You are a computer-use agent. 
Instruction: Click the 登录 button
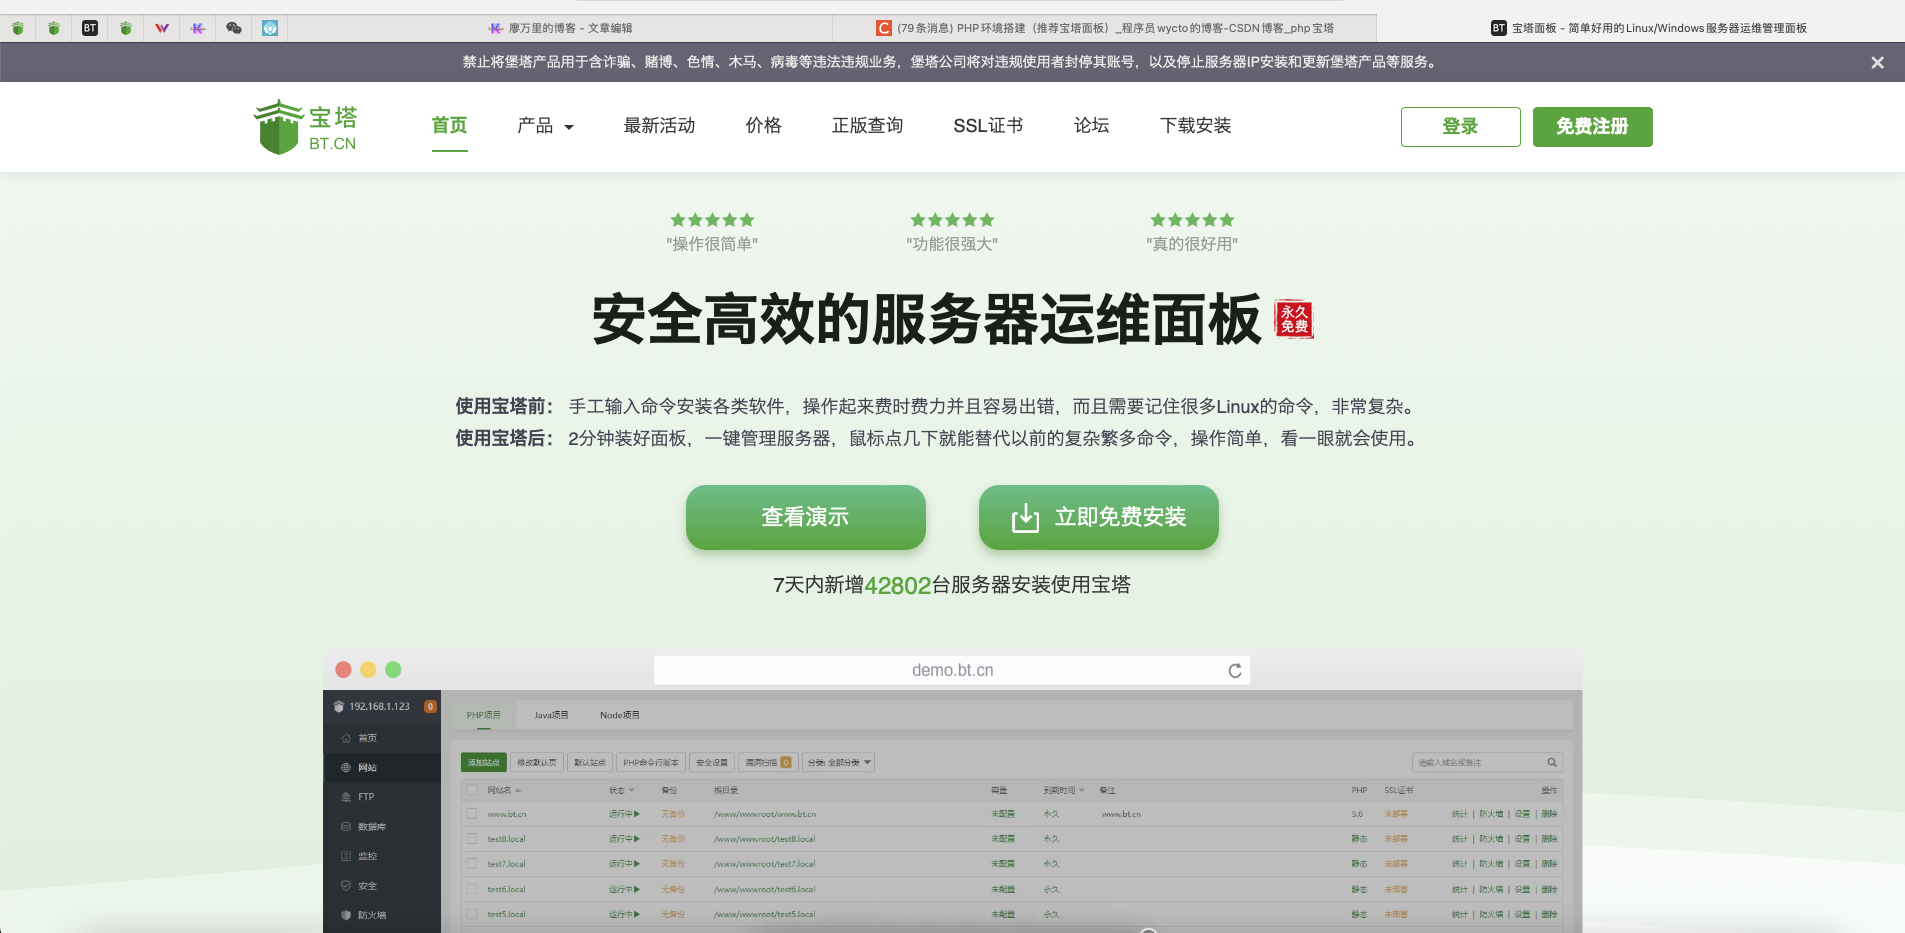coord(1460,127)
